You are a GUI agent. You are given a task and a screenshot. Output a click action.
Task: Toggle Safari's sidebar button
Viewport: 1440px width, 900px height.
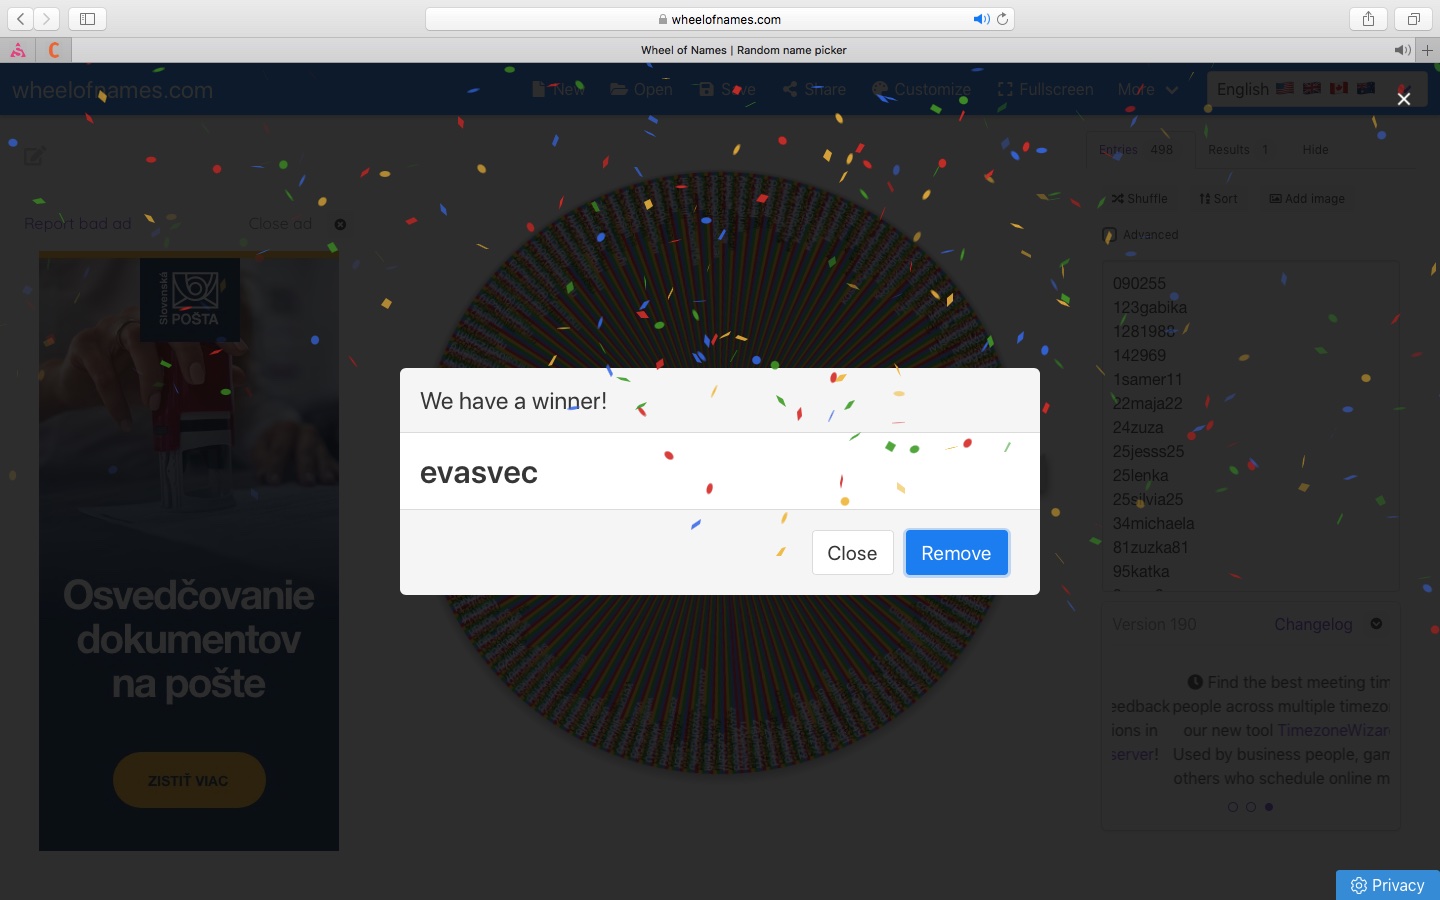click(87, 19)
